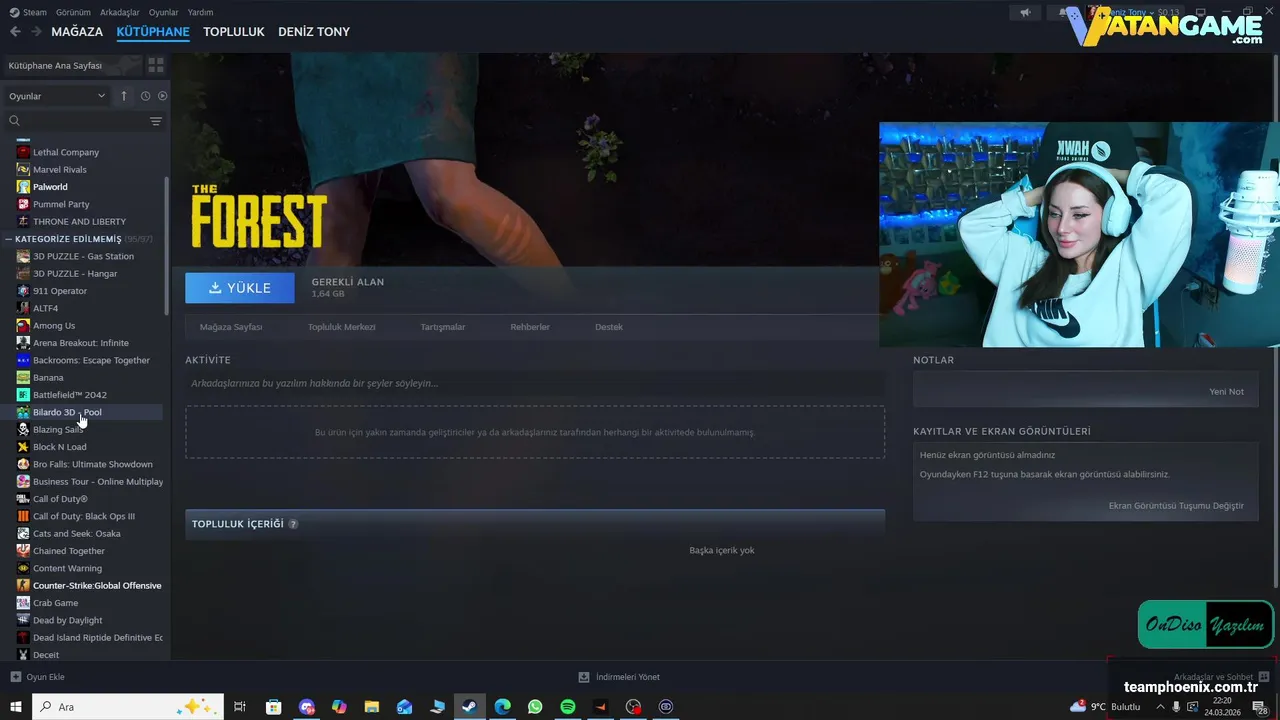
Task: Open the Rehberler tab
Action: tap(530, 327)
